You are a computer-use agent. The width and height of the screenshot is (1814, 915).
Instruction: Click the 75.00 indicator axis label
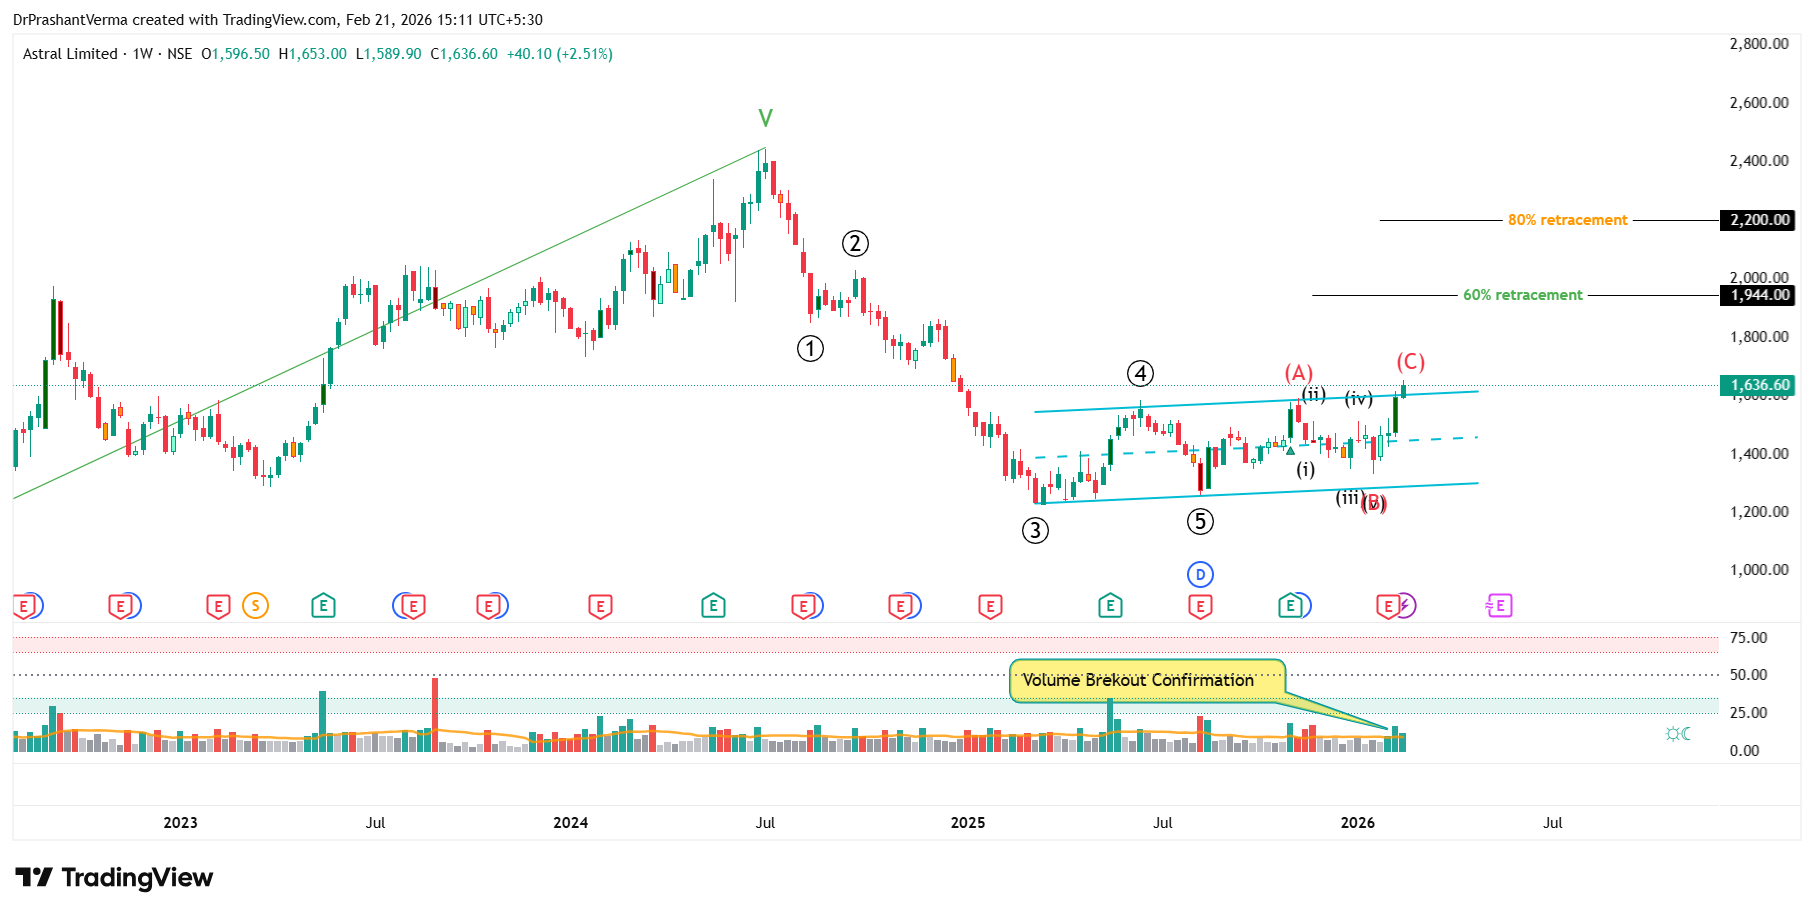tap(1749, 638)
